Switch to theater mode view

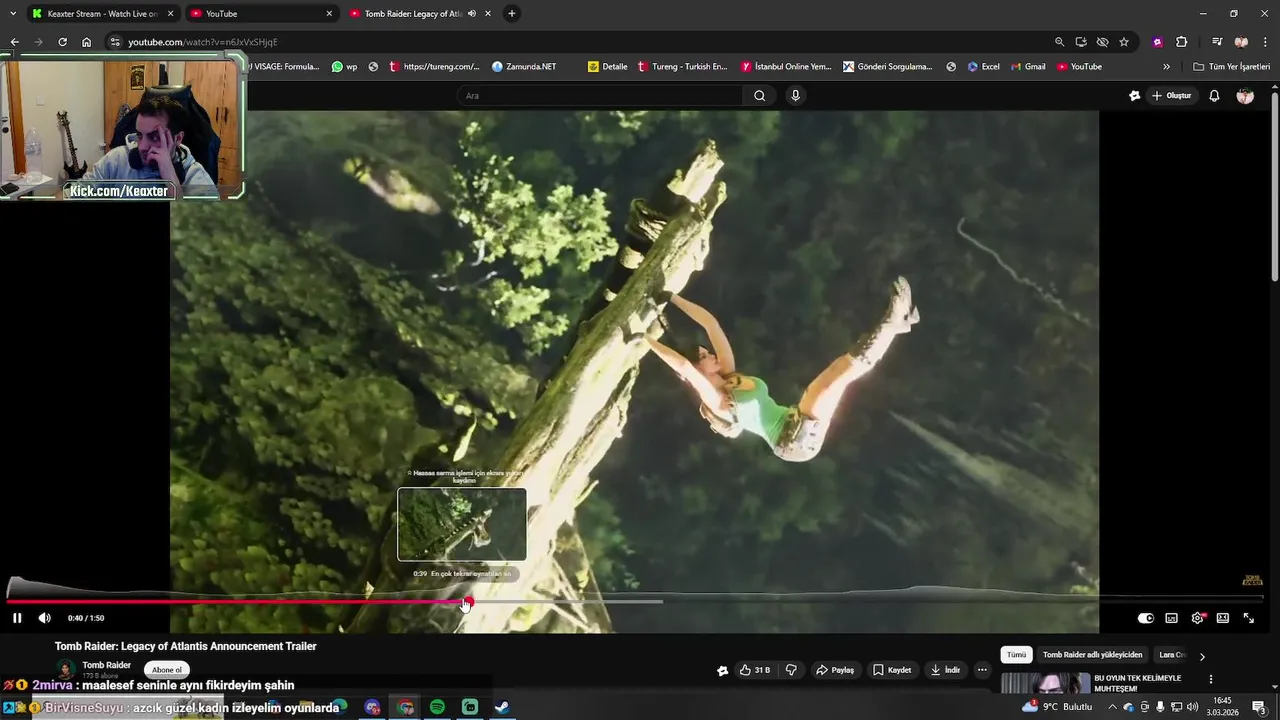tap(1222, 618)
